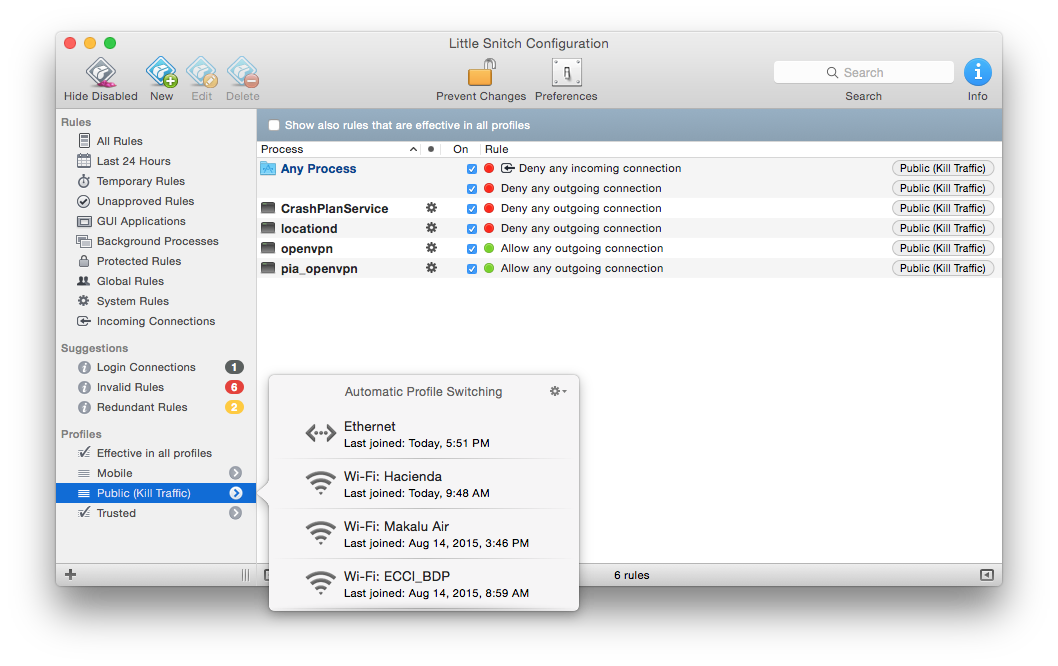
Task: Open Redundant Rules suggestions
Action: click(142, 408)
